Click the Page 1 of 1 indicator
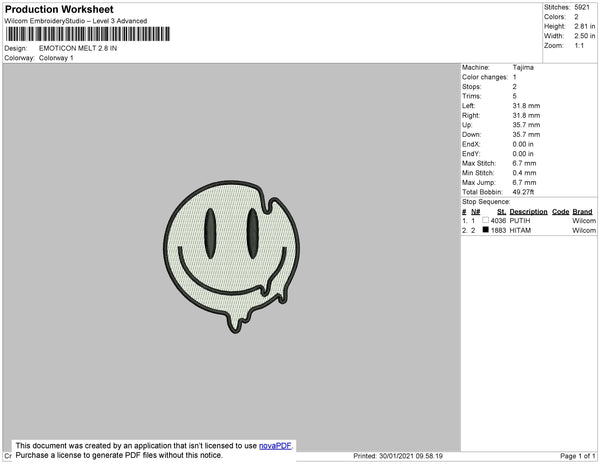The height and width of the screenshot is (464, 600). [574, 456]
